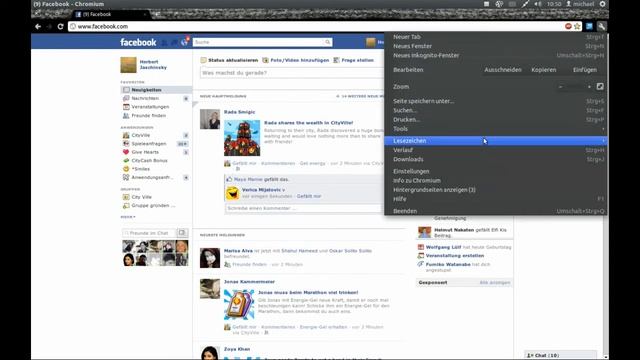
Task: Click Gruppe gründen link
Action: coord(153,205)
